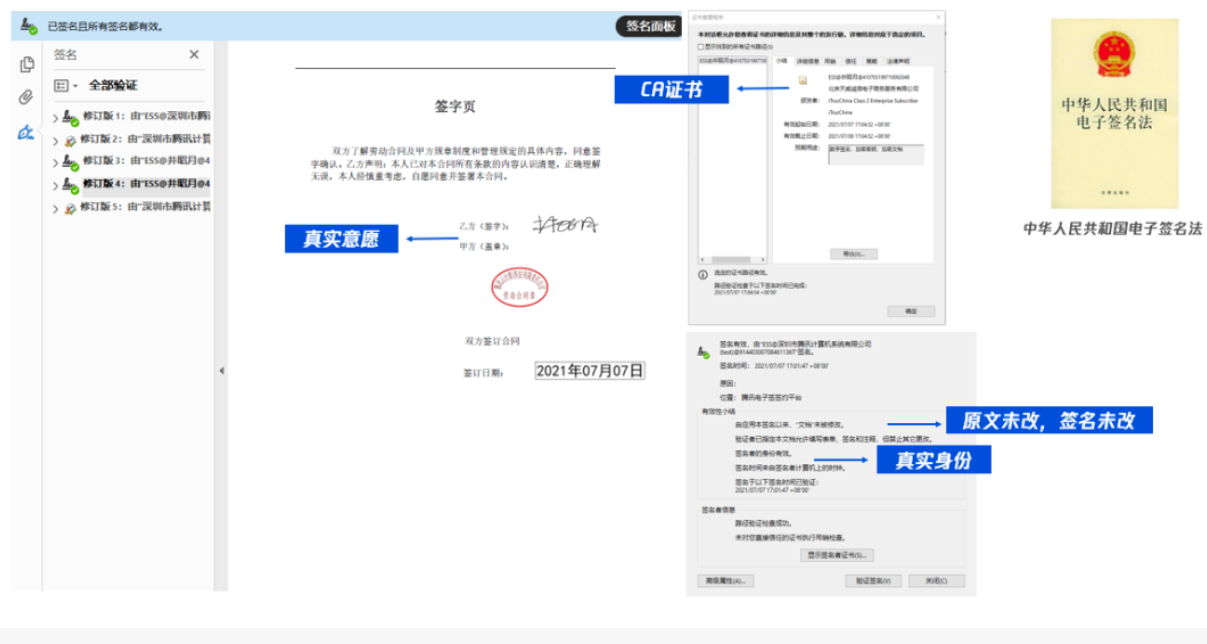The width and height of the screenshot is (1207, 644).
Task: Open the 签名面板 button
Action: [x=650, y=27]
